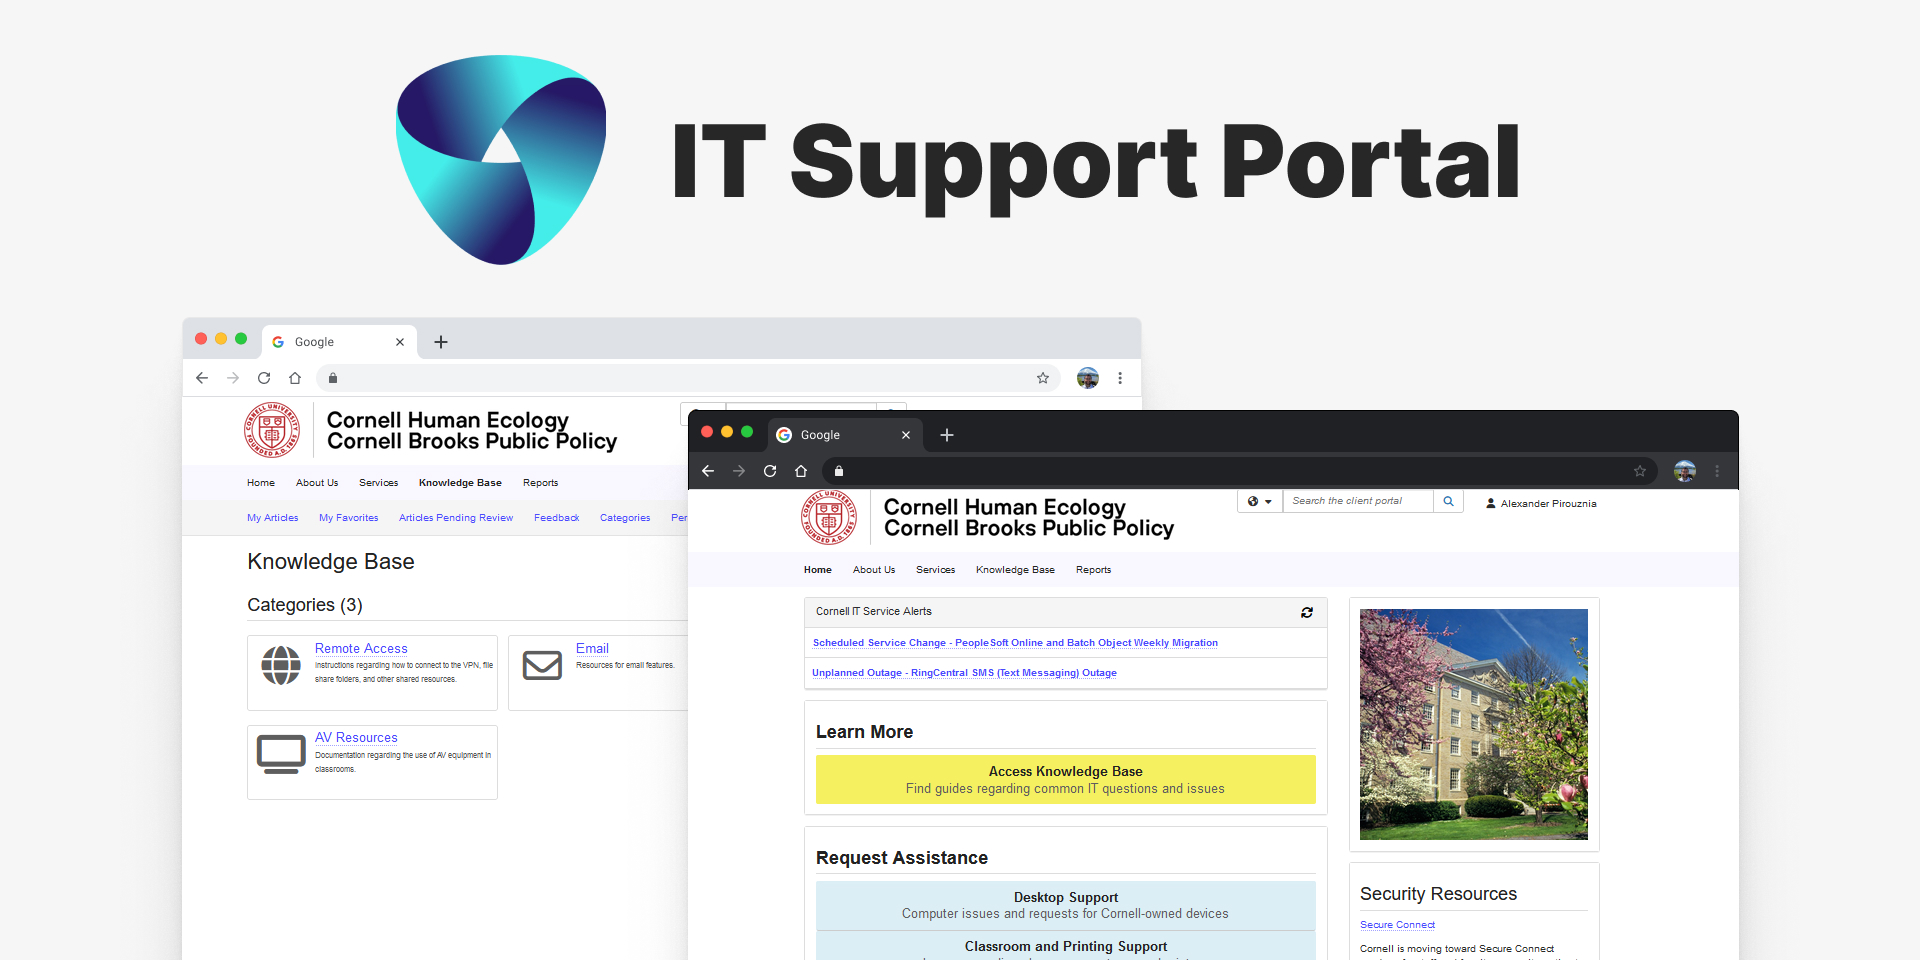
Task: Click the Cornell University seal logo
Action: 828,518
